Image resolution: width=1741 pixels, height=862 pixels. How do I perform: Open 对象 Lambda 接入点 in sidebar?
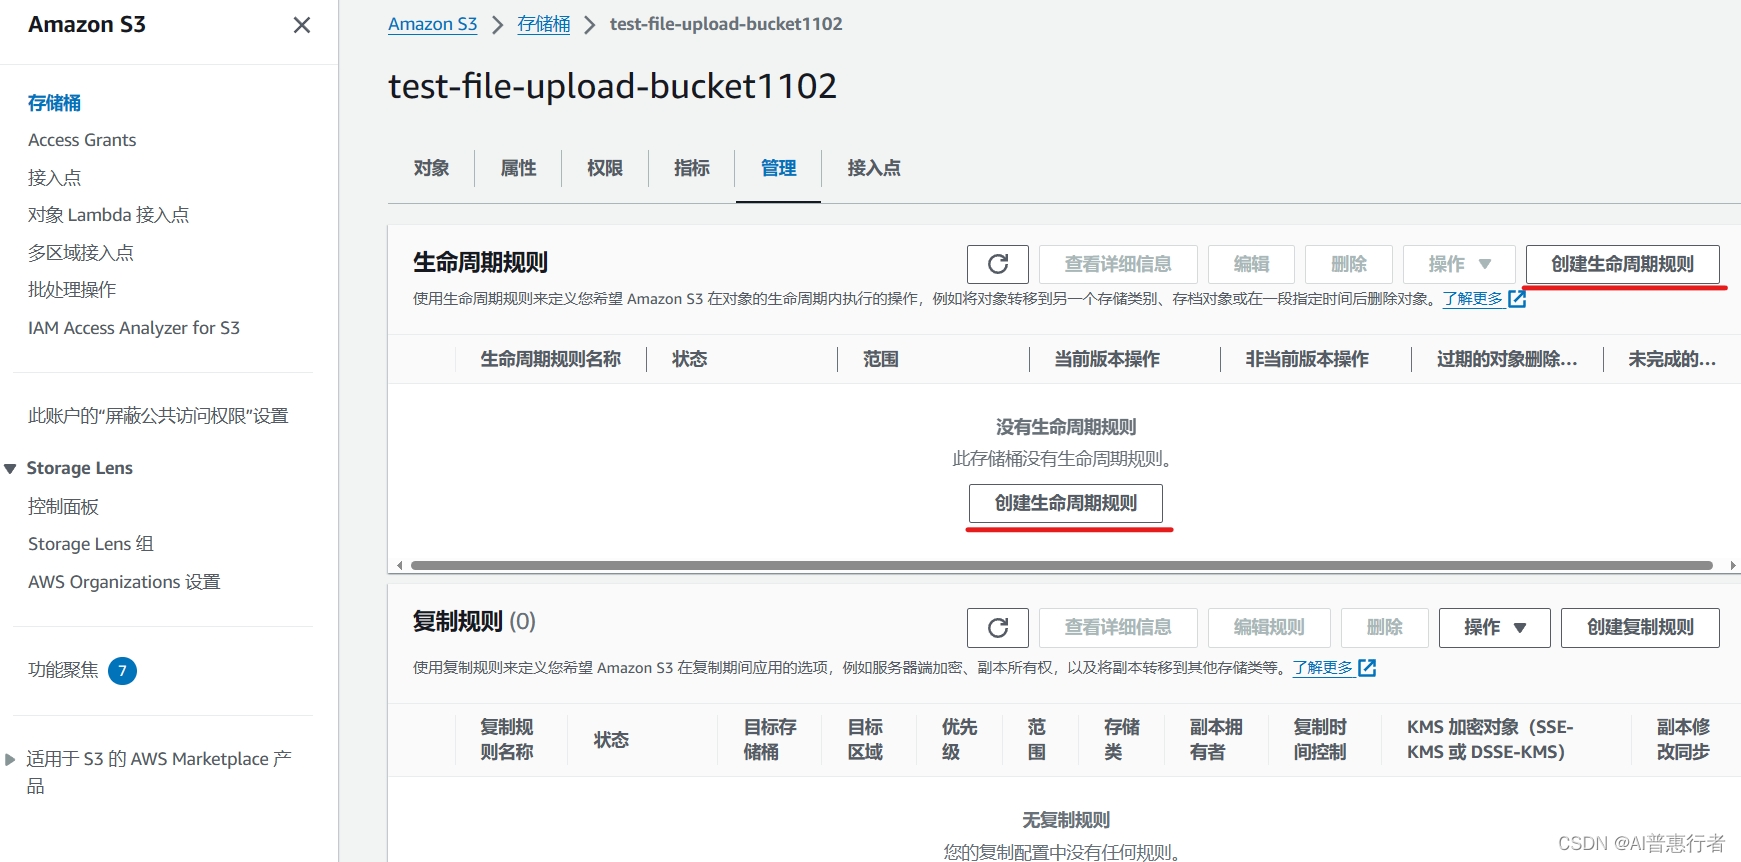pyautogui.click(x=108, y=215)
